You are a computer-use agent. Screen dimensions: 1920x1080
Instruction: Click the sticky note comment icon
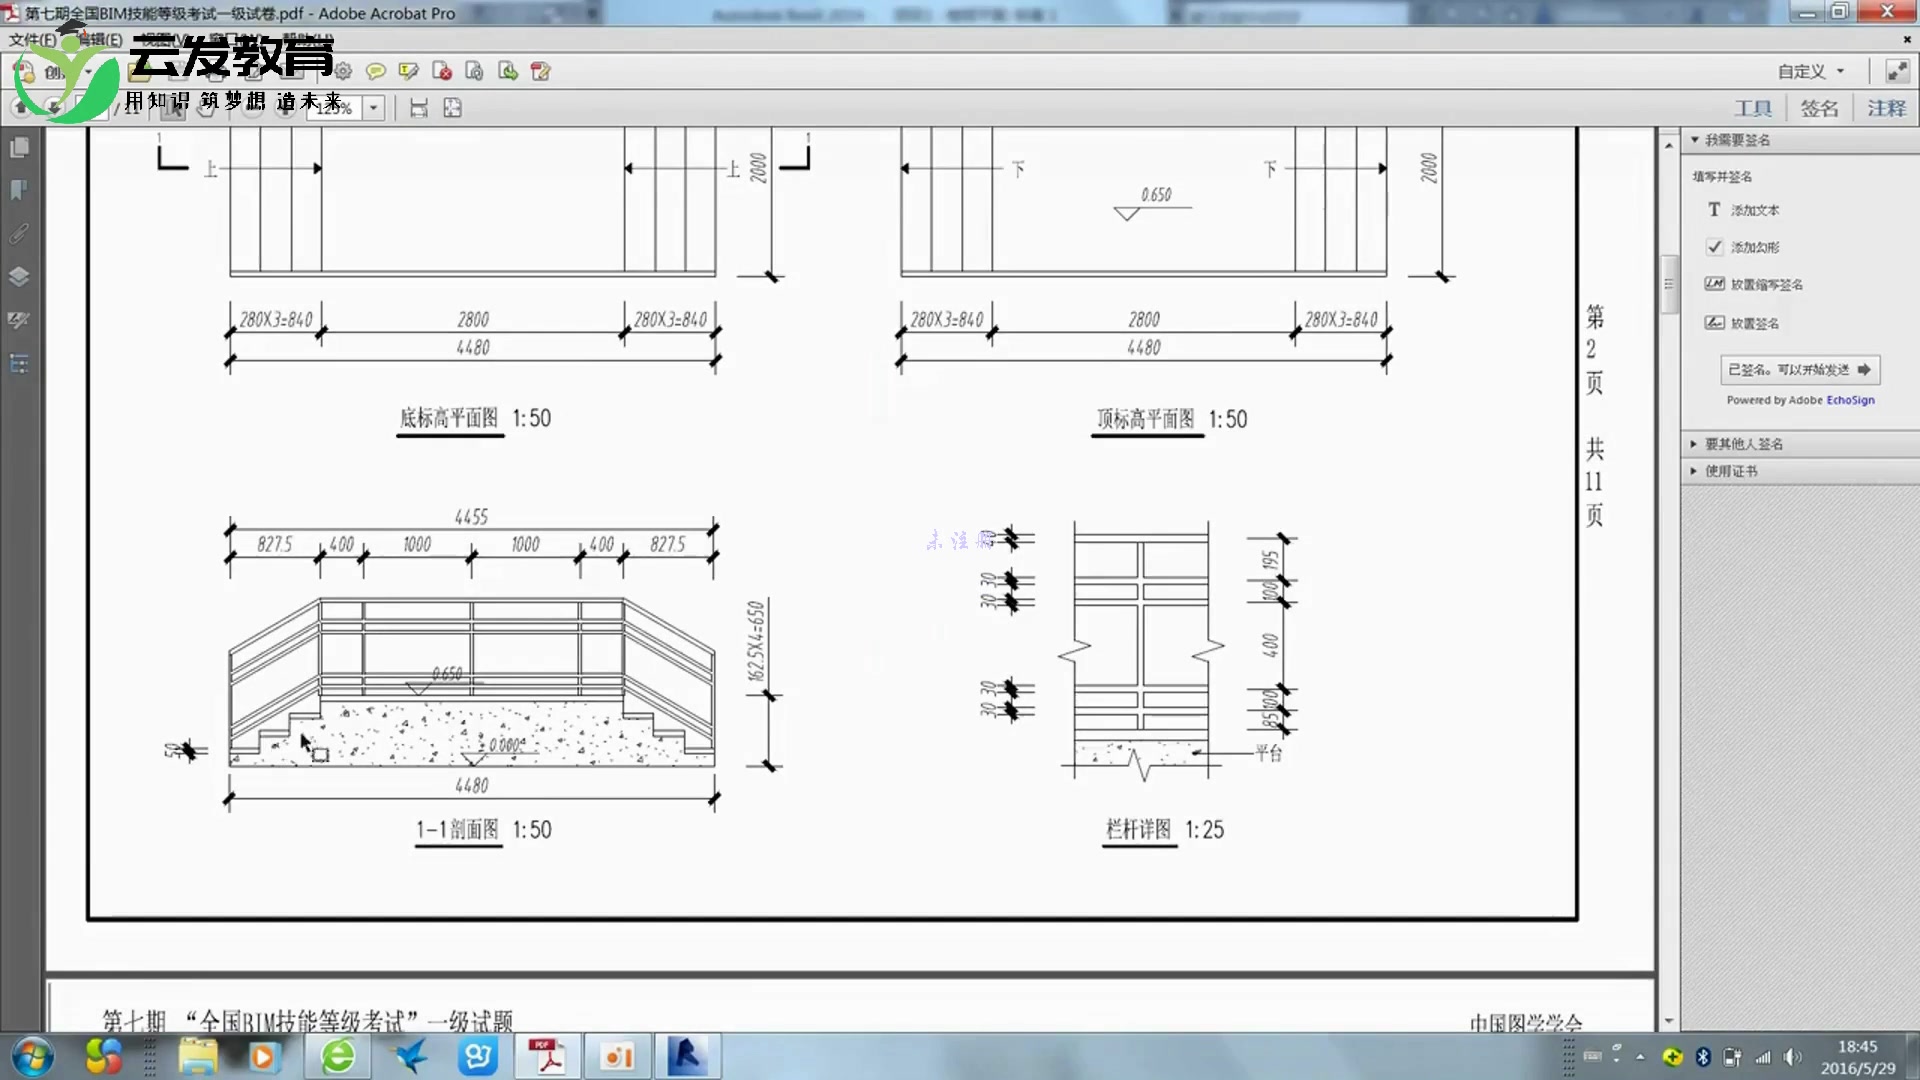pyautogui.click(x=376, y=71)
